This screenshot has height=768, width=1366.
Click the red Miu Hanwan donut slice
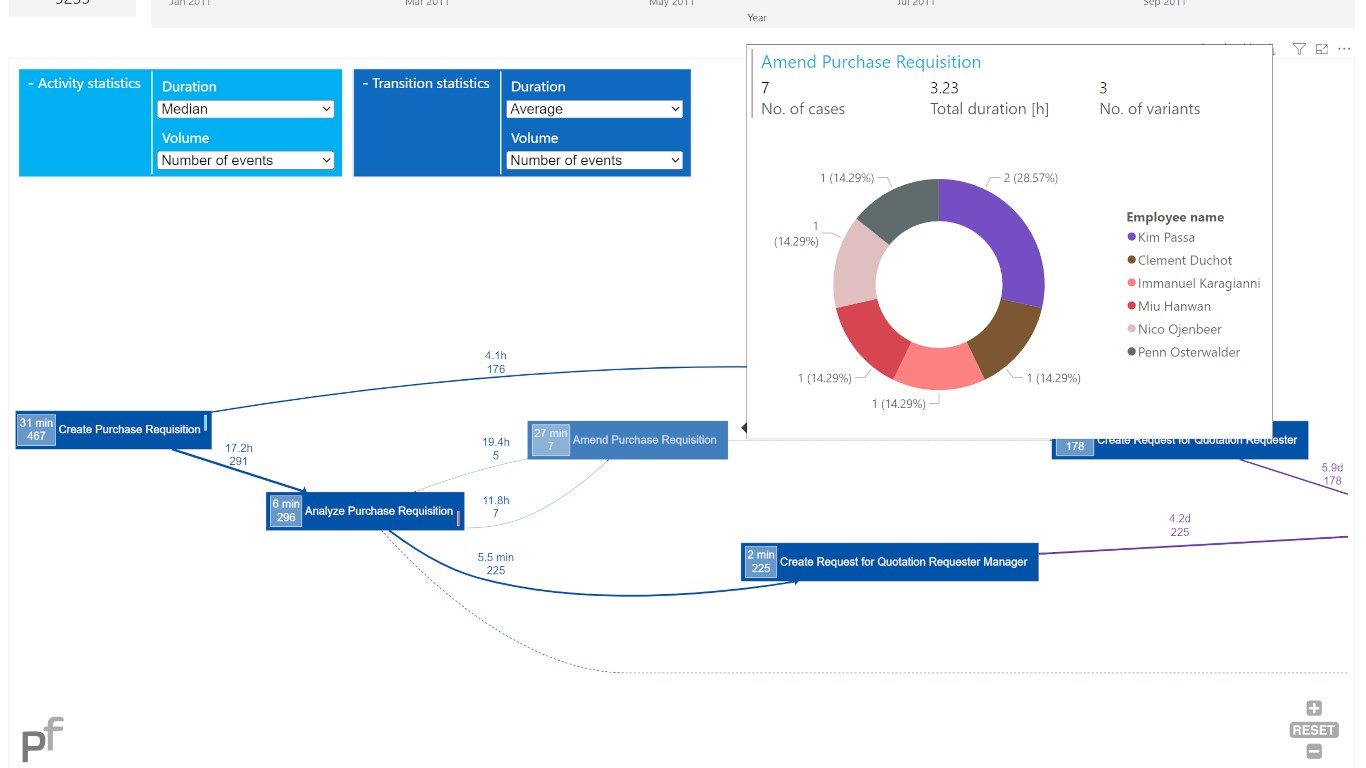coord(870,338)
